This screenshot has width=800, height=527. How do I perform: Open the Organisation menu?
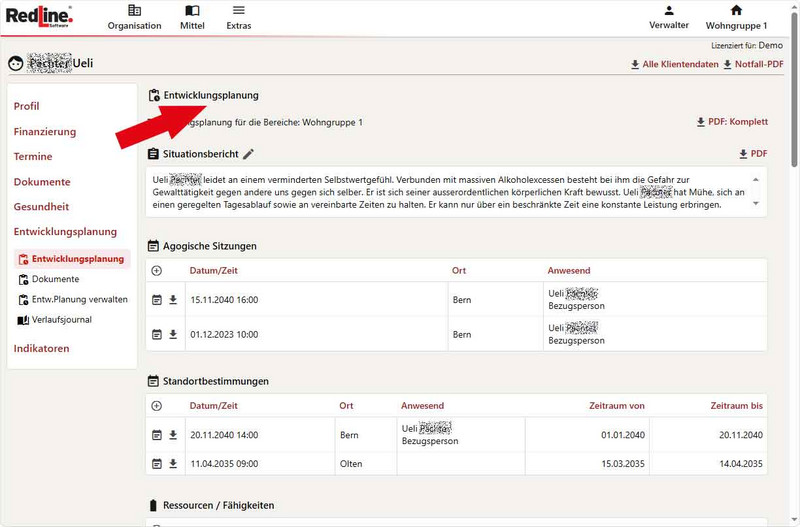(x=134, y=18)
